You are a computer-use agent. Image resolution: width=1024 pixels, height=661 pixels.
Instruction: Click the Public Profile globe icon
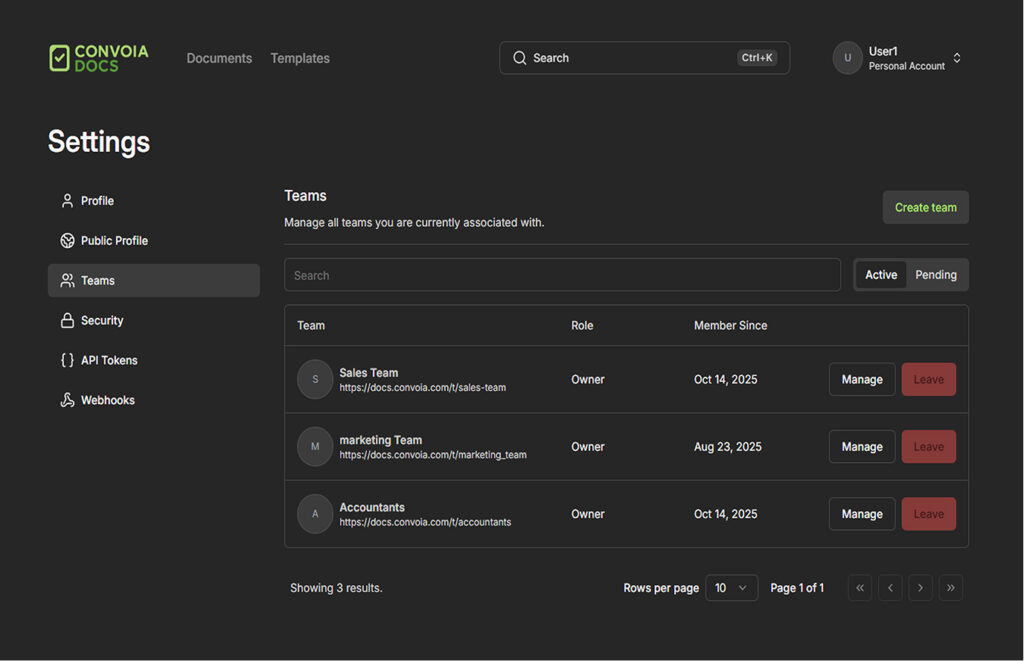(x=67, y=241)
